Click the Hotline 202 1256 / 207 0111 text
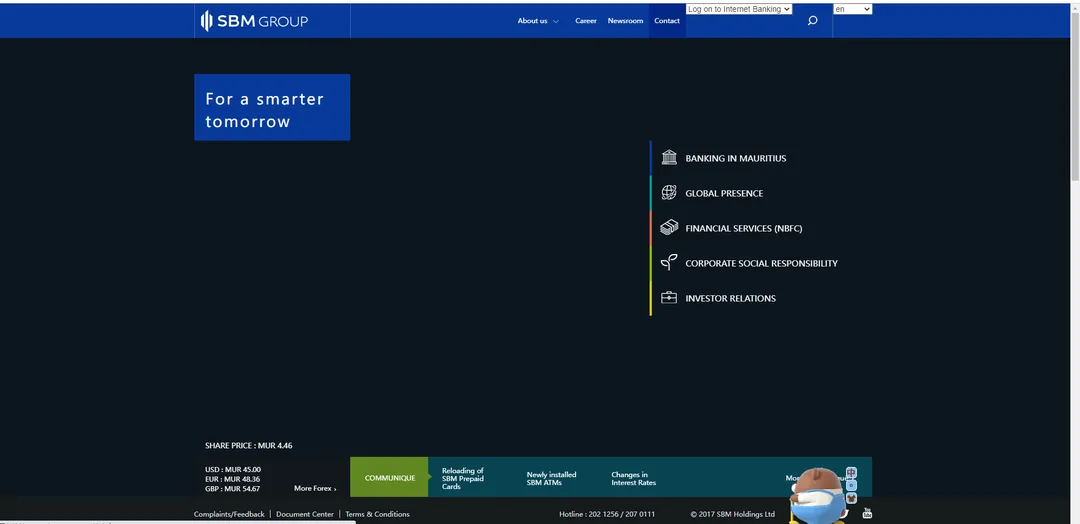The width and height of the screenshot is (1080, 524). pyautogui.click(x=607, y=514)
